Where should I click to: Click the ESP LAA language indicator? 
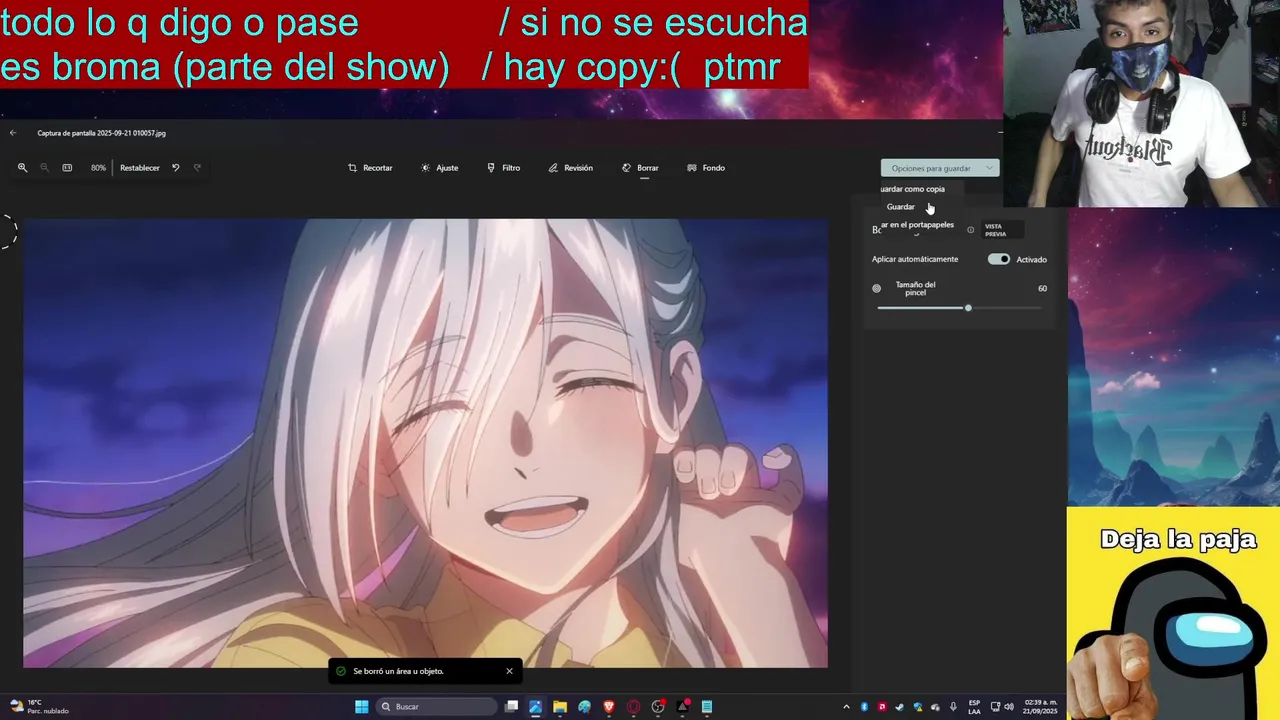[974, 707]
